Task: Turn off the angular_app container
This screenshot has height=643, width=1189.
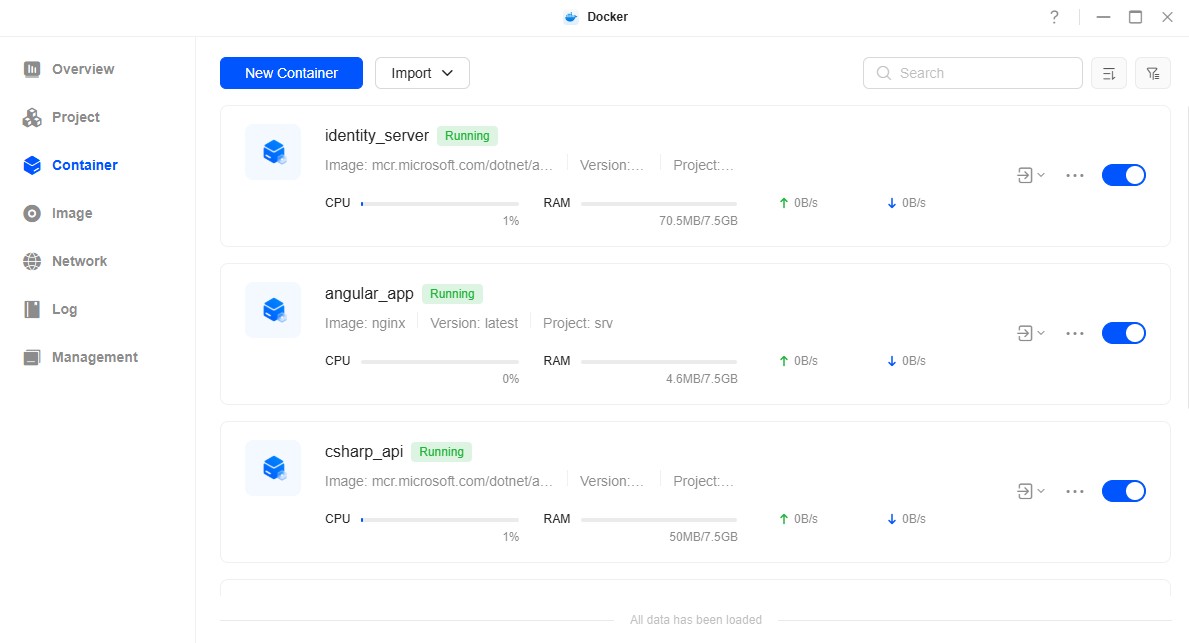Action: click(1123, 333)
